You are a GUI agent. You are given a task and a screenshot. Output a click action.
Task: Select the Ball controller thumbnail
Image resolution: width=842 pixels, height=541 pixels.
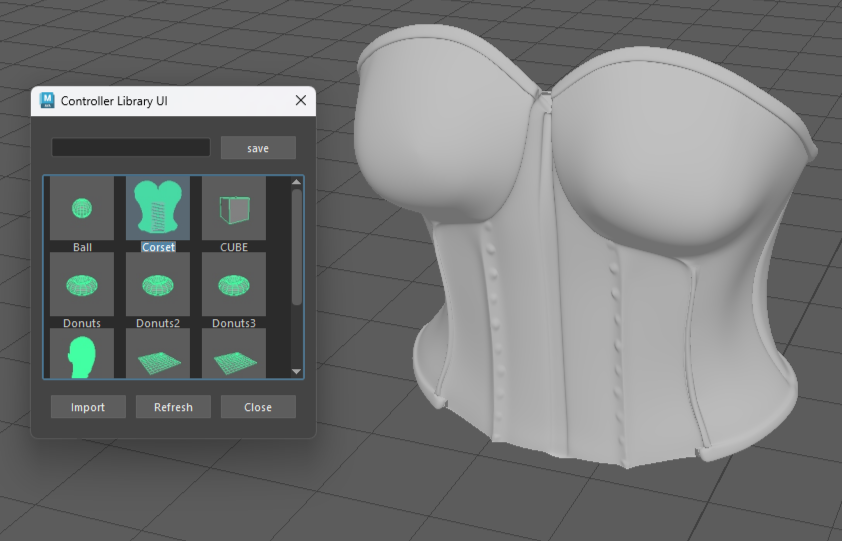click(82, 208)
